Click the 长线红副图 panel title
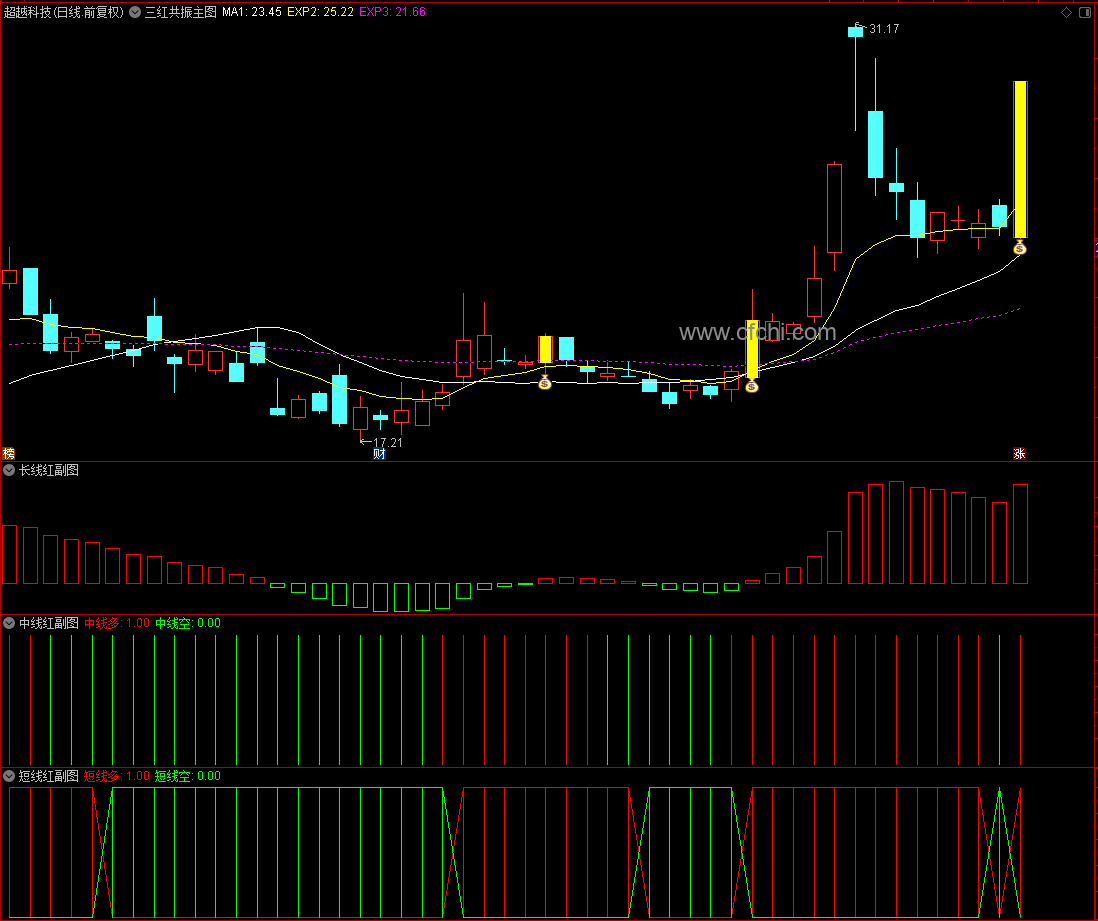Image resolution: width=1098 pixels, height=921 pixels. tap(48, 471)
